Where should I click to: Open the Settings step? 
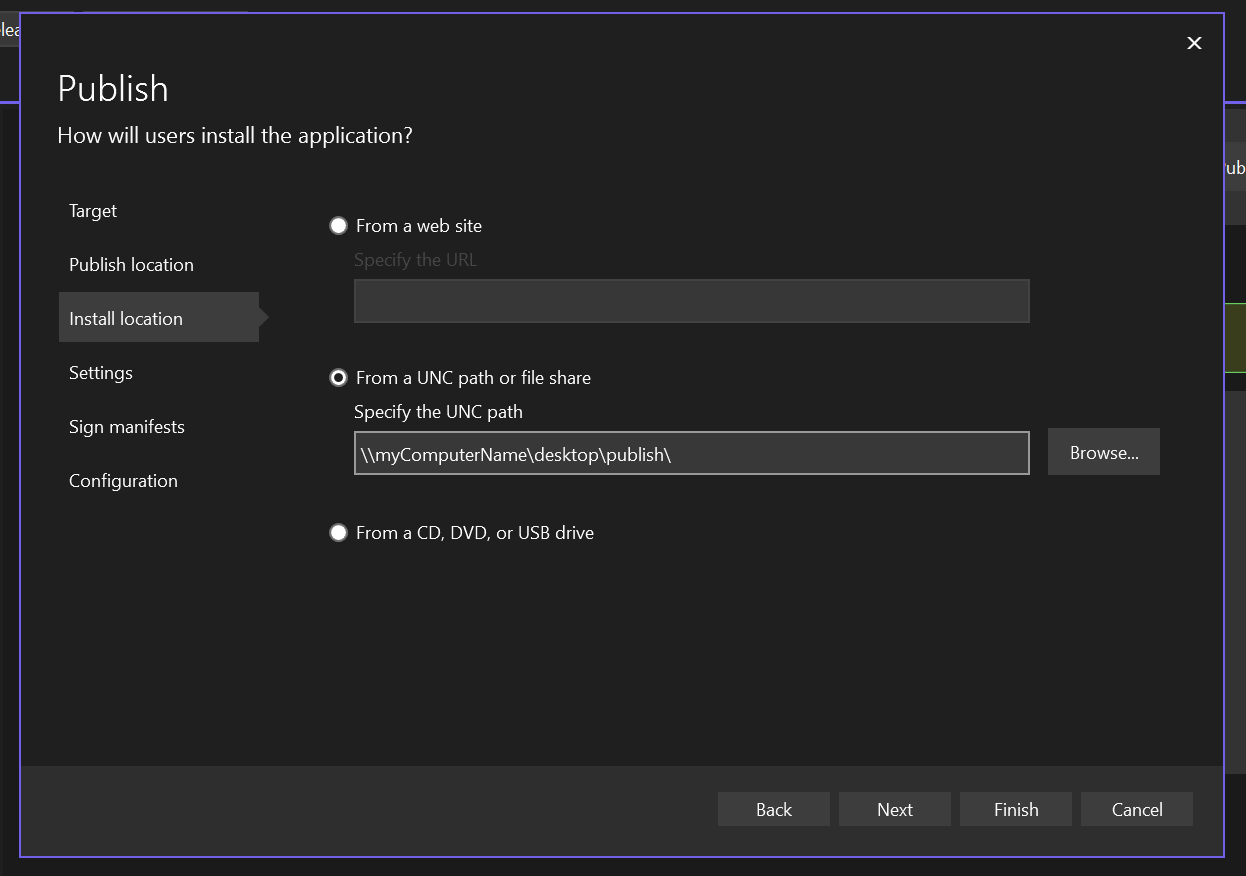[100, 372]
